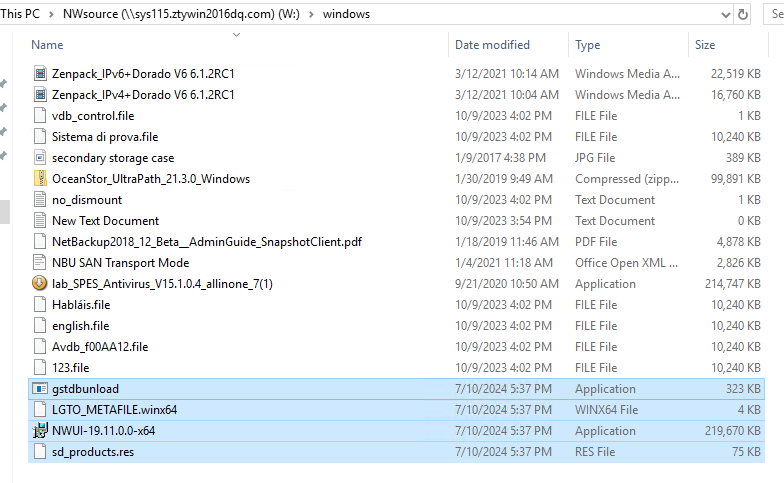
Task: Select the no_dismount text document icon
Action: pos(40,200)
